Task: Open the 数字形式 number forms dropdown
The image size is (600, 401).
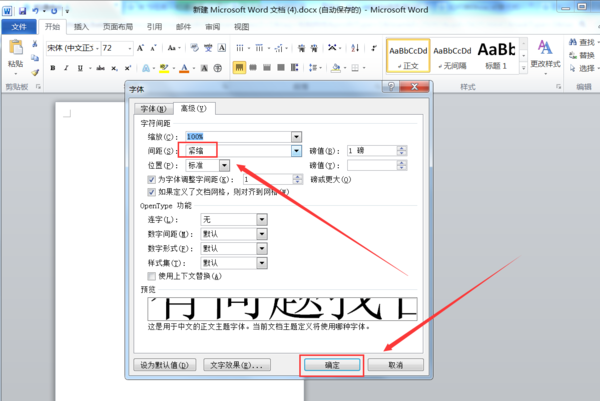Action: [x=262, y=249]
